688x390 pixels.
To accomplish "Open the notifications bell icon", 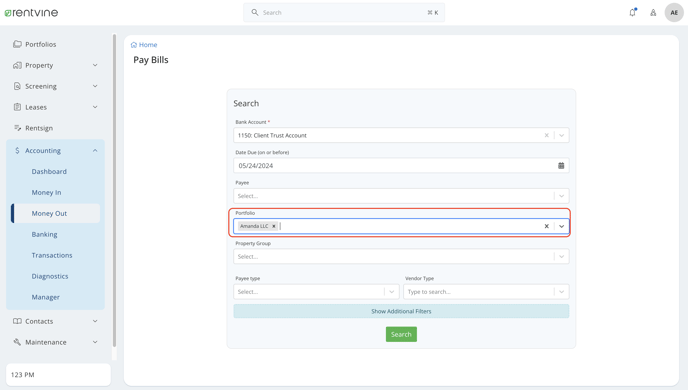I will coord(632,12).
